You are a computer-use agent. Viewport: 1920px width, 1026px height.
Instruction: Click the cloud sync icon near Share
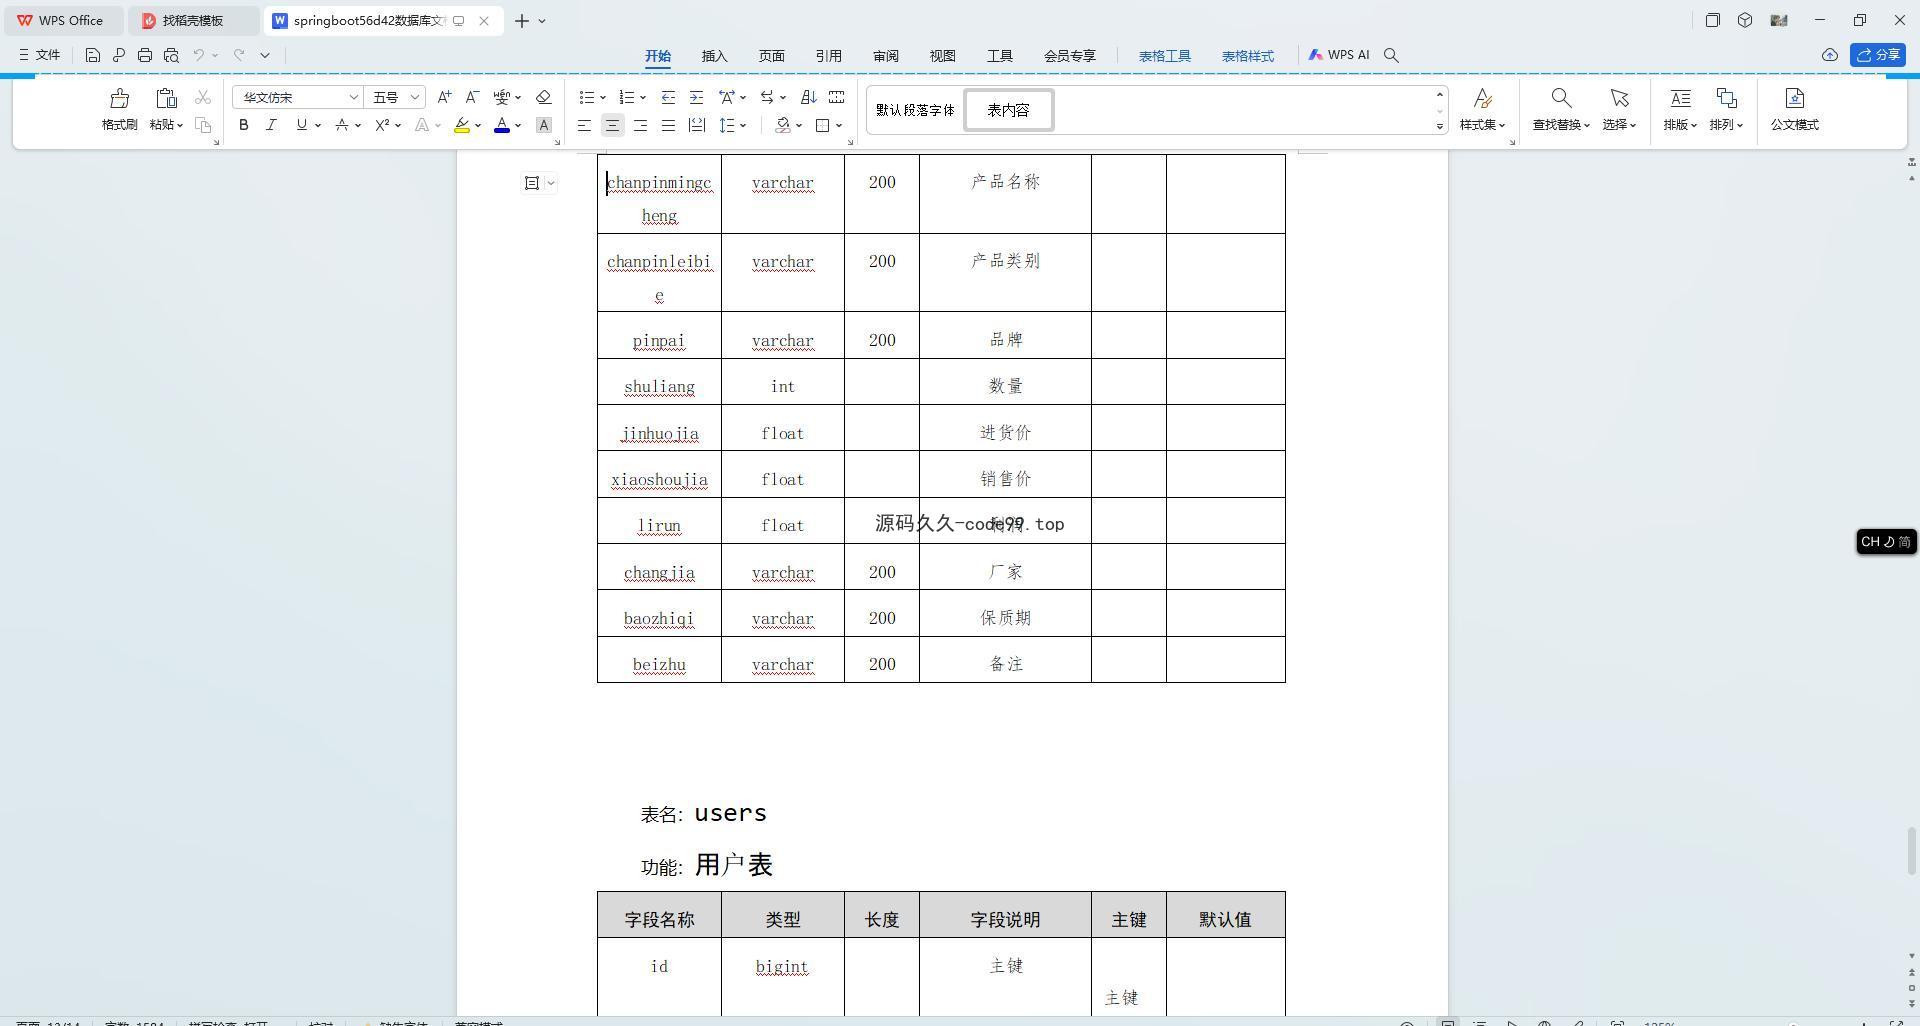click(1829, 55)
